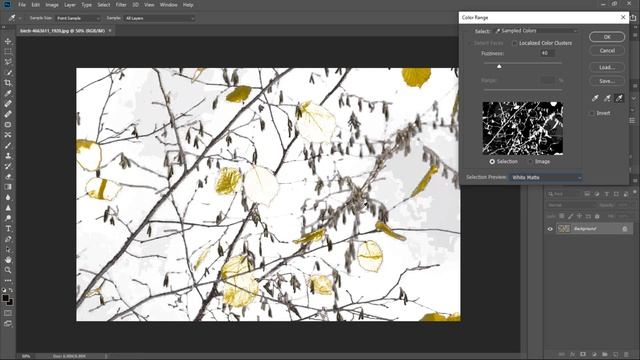Select the Horizontal Type tool

coord(8,229)
